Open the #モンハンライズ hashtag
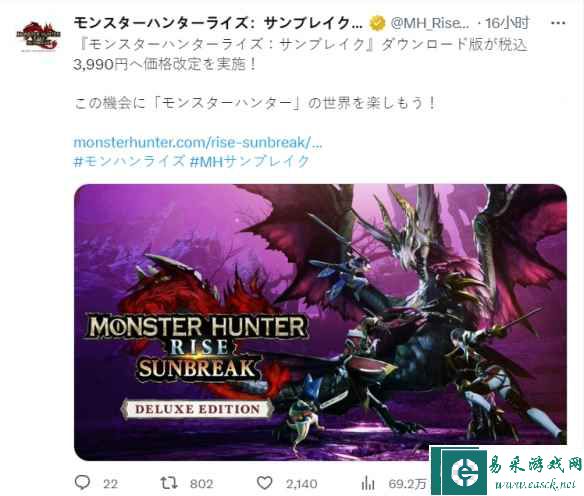 click(129, 161)
